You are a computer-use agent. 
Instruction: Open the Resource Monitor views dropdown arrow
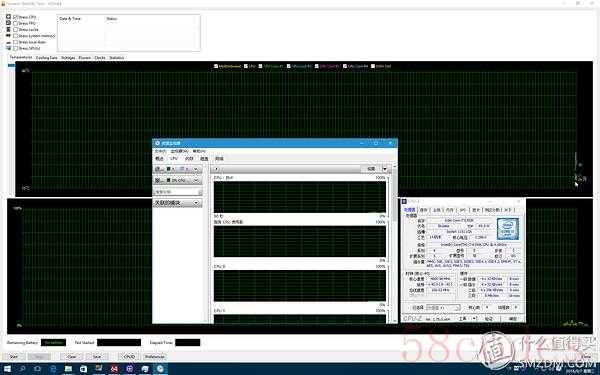point(385,169)
